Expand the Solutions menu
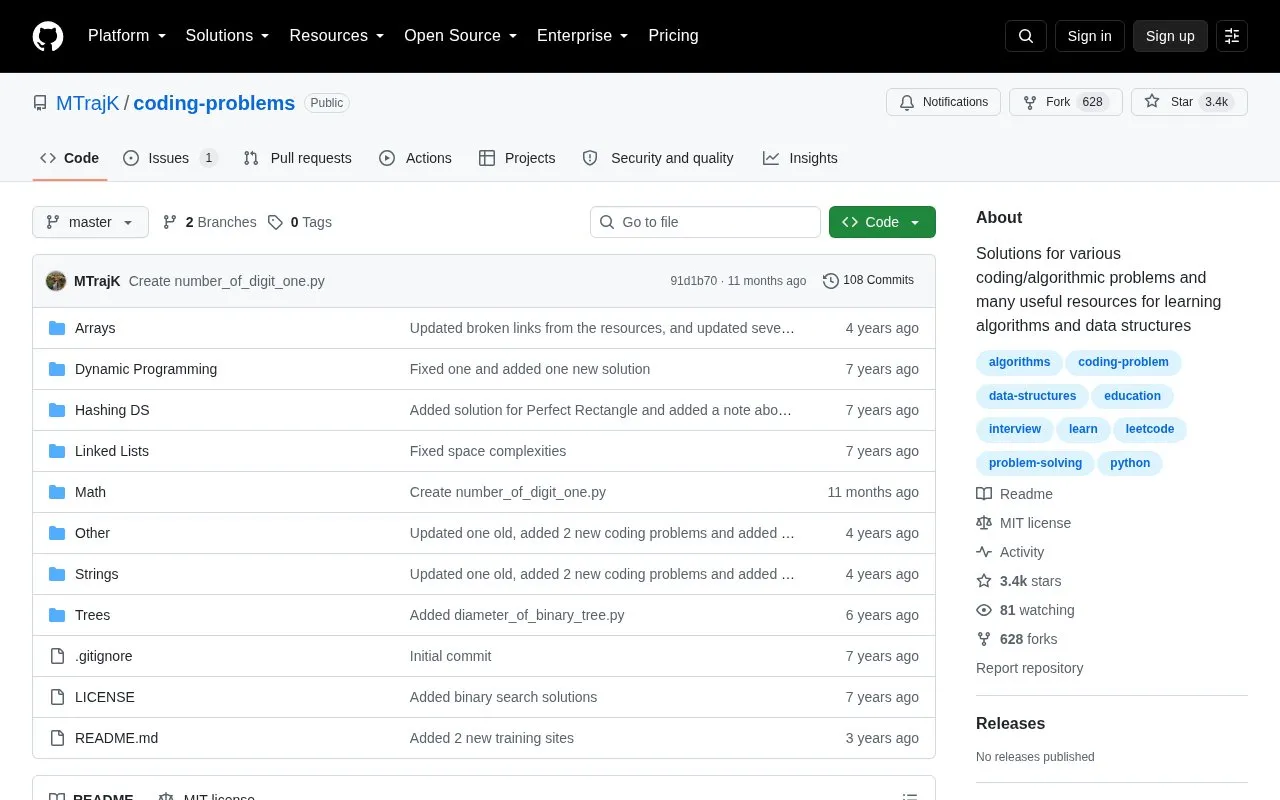1280x800 pixels. point(228,36)
